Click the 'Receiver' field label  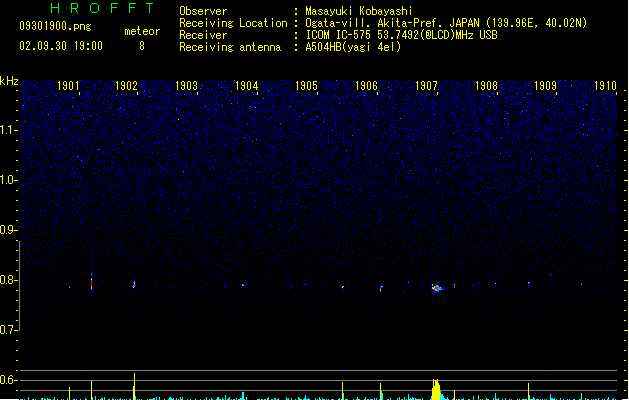tap(203, 35)
